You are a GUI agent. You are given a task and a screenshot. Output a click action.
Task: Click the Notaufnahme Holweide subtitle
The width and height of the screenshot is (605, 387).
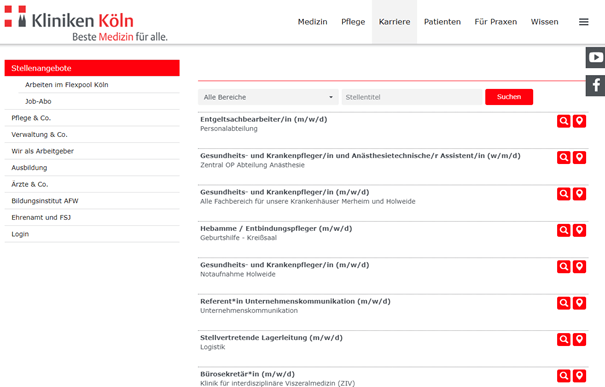point(238,274)
